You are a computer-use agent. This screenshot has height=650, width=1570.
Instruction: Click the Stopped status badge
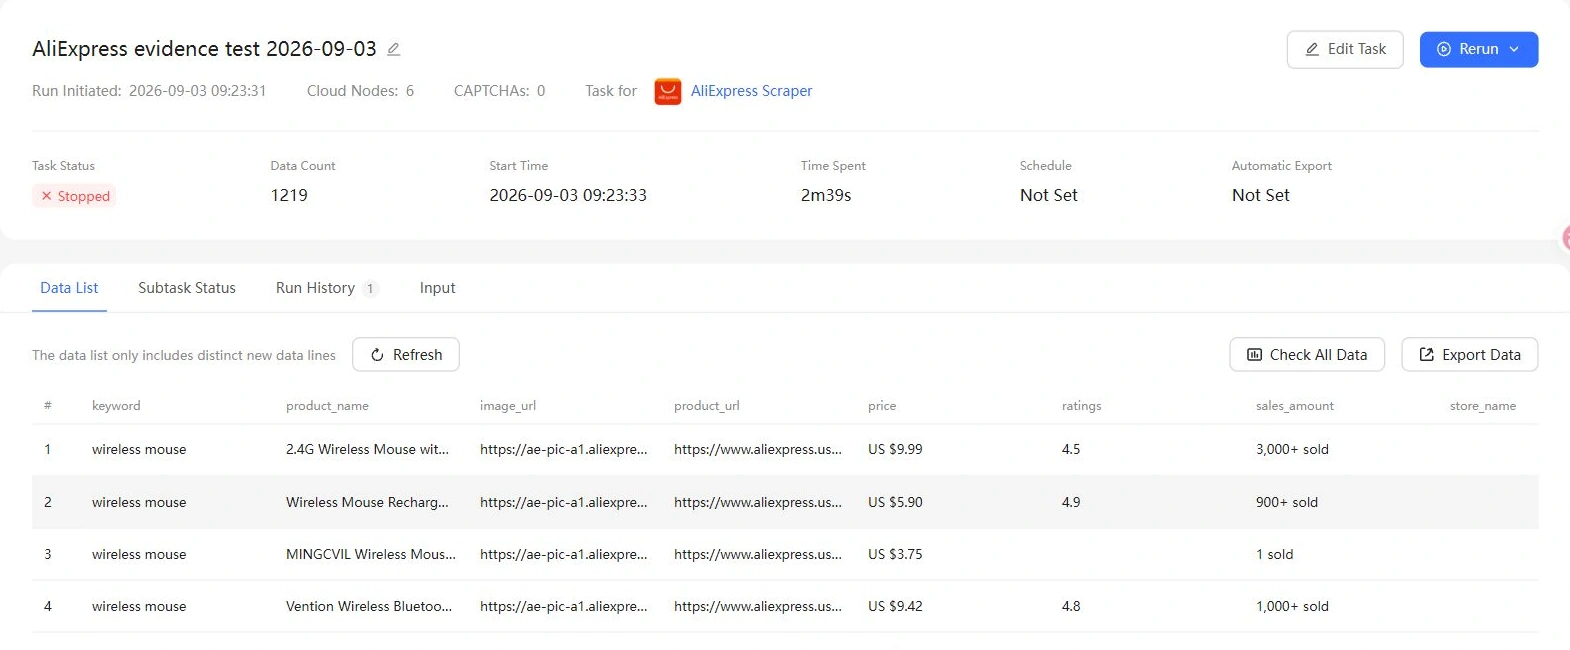pyautogui.click(x=75, y=196)
